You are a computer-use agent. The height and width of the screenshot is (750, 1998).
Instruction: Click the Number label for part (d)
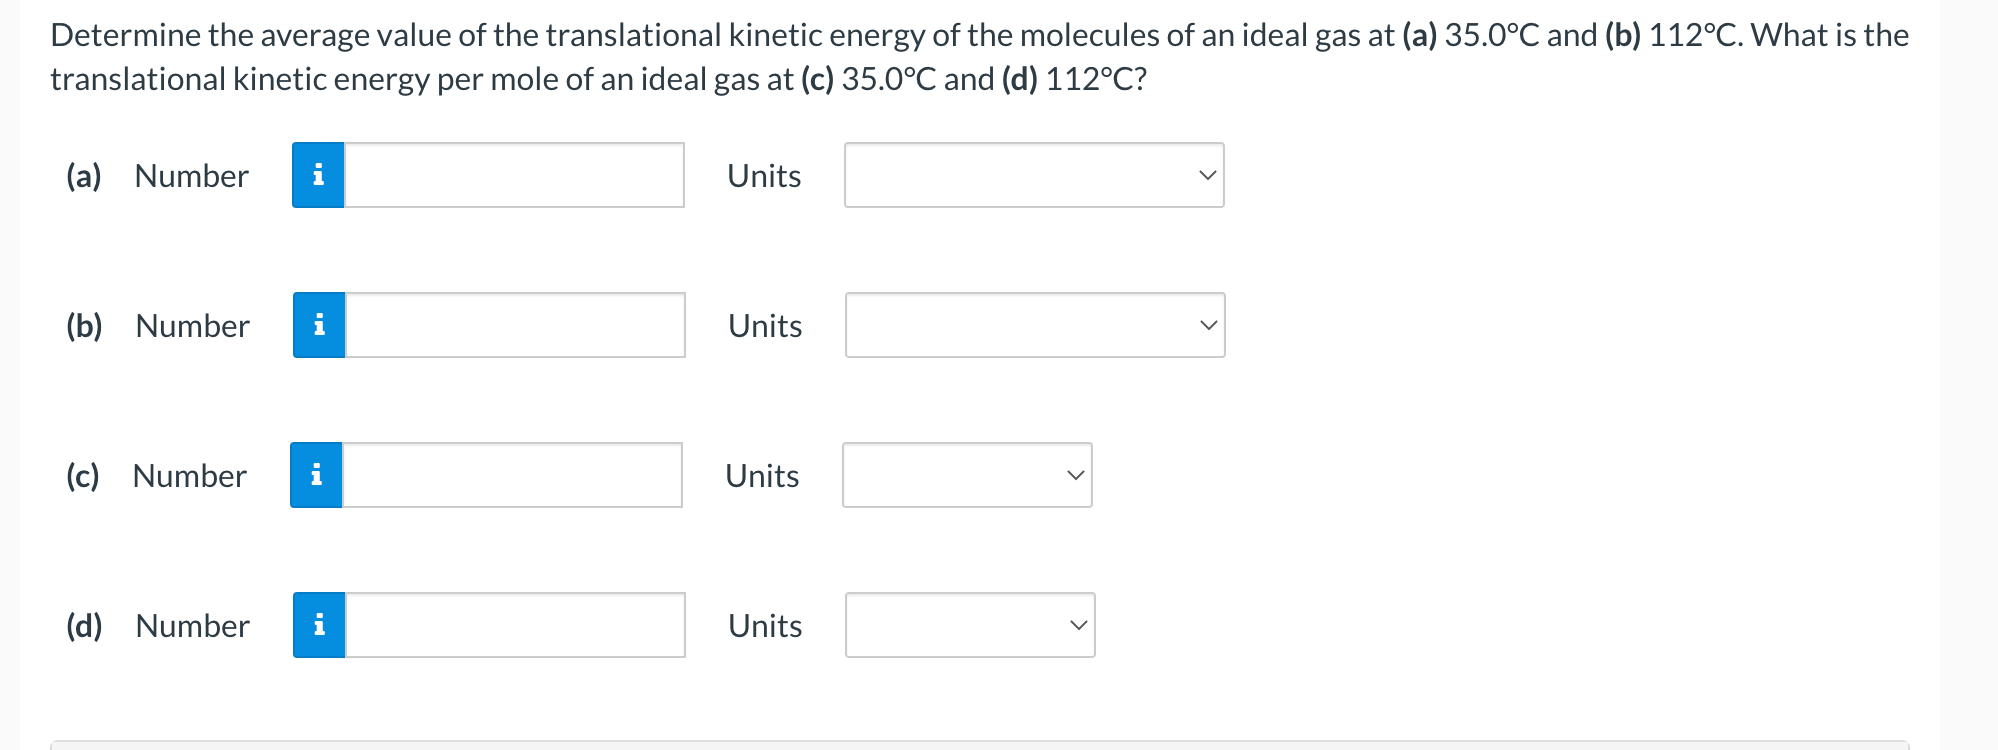coord(191,625)
